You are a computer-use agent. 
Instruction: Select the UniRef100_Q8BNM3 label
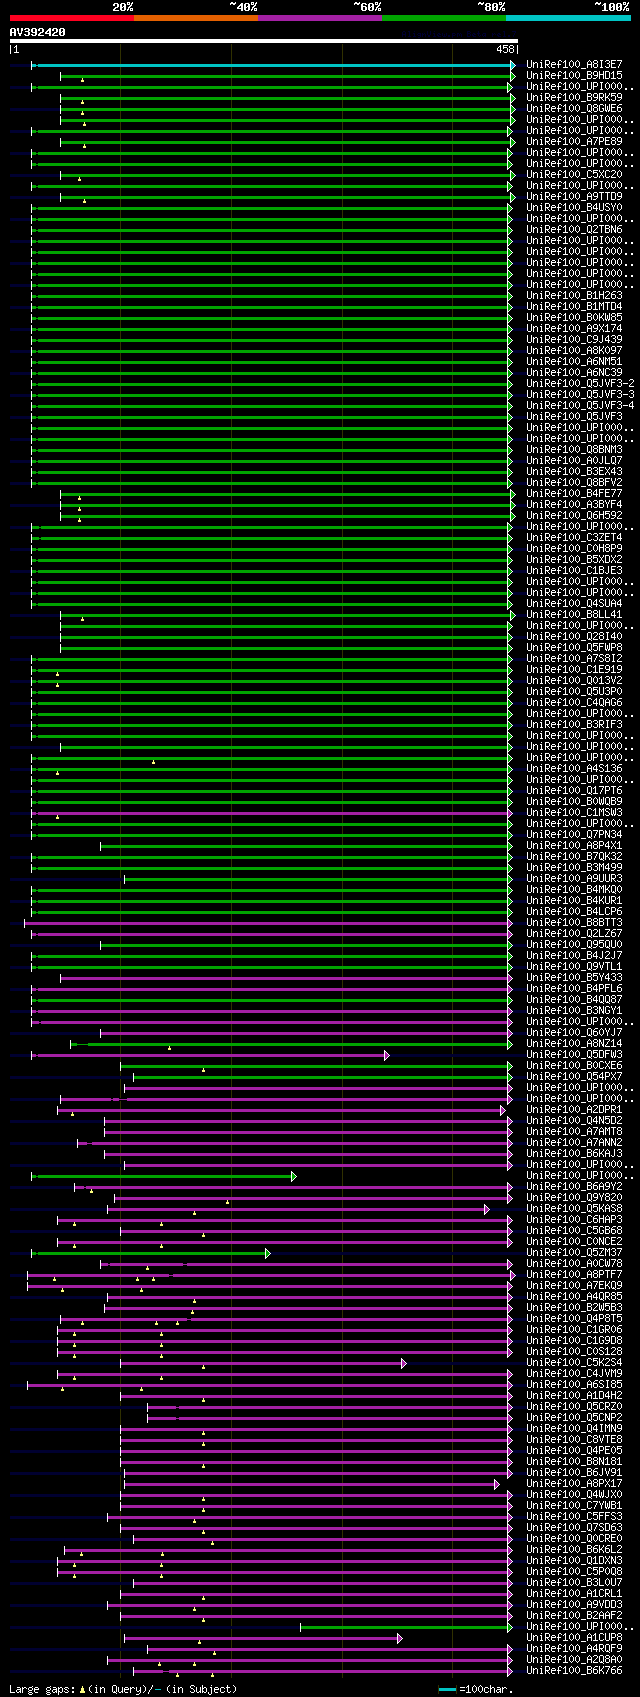tap(574, 449)
